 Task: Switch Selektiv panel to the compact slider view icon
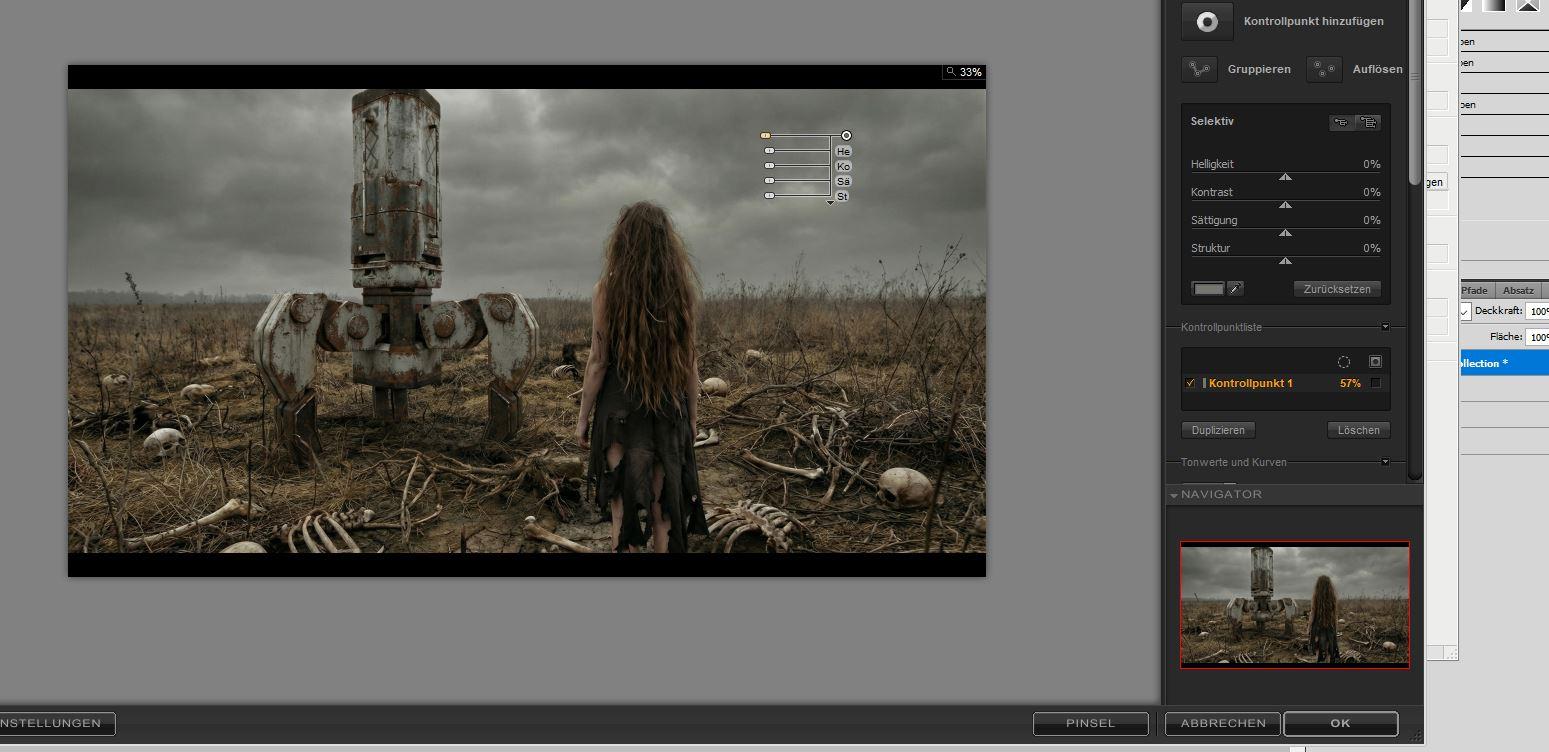click(1341, 122)
